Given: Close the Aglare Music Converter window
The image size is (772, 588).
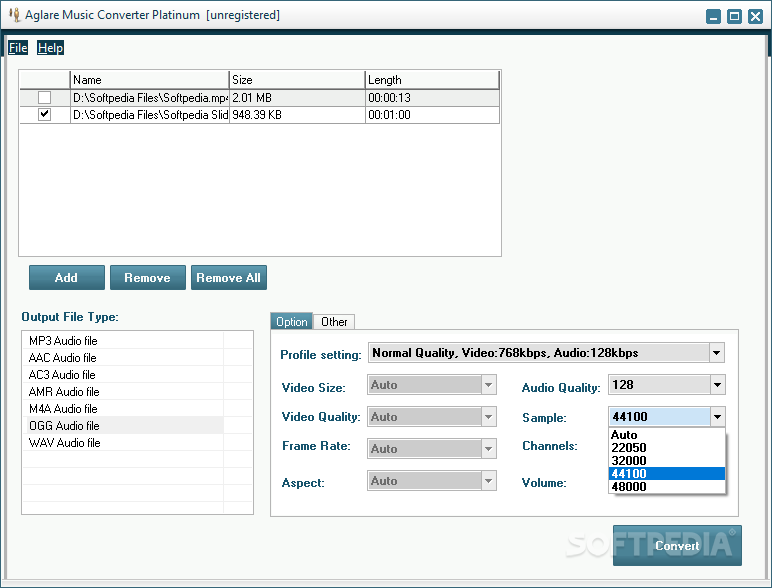Looking at the screenshot, I should coord(755,17).
